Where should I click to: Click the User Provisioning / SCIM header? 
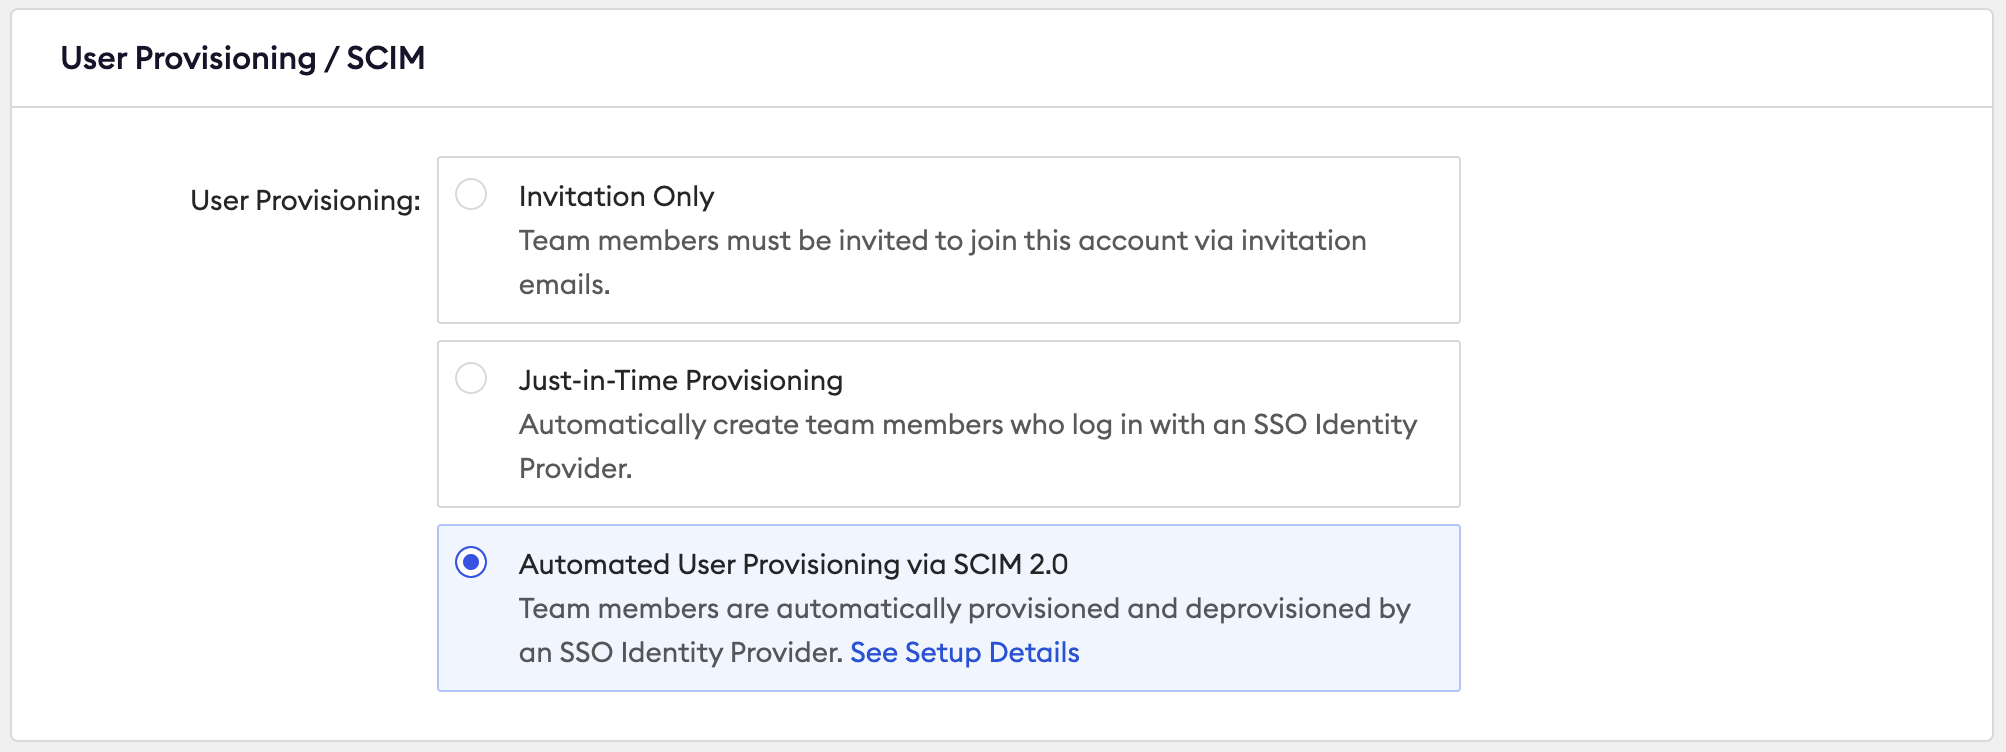coord(243,58)
